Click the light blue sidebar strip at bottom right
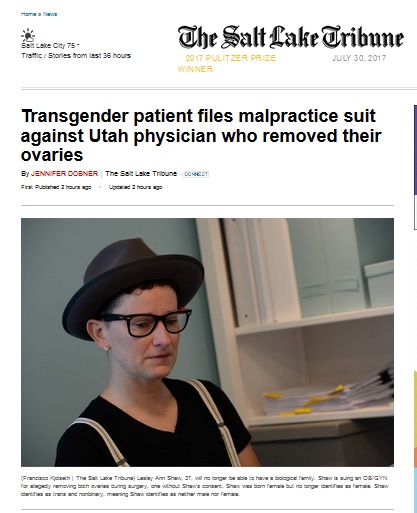 (x=415, y=490)
